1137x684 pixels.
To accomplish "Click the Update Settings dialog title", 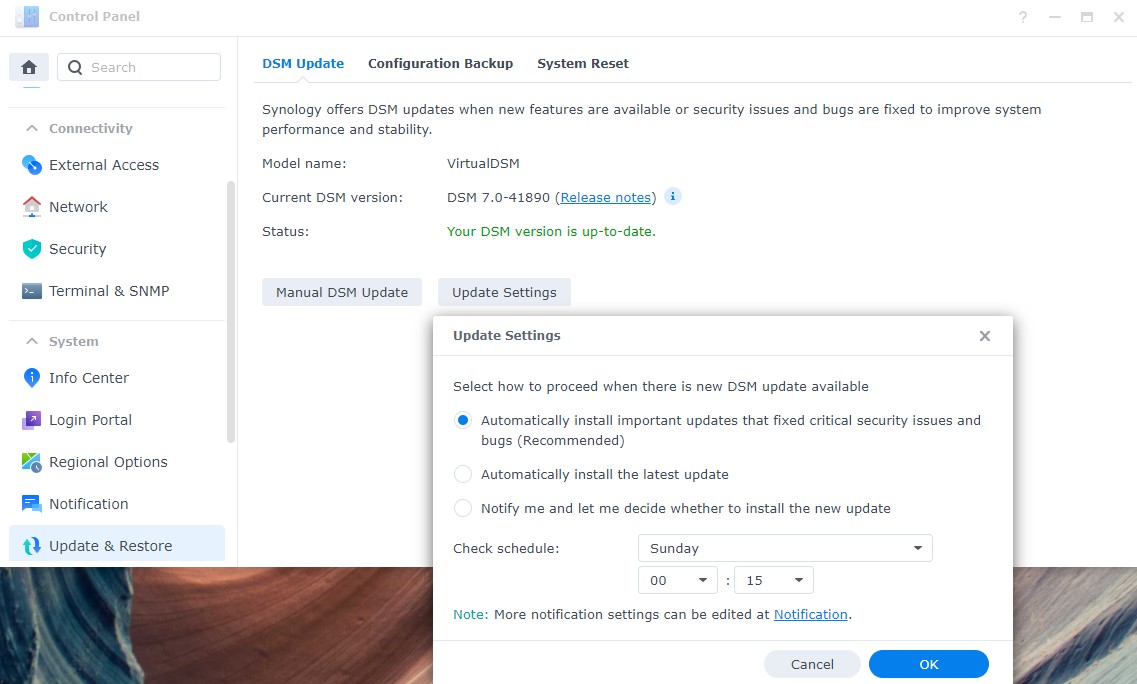I will pos(507,336).
